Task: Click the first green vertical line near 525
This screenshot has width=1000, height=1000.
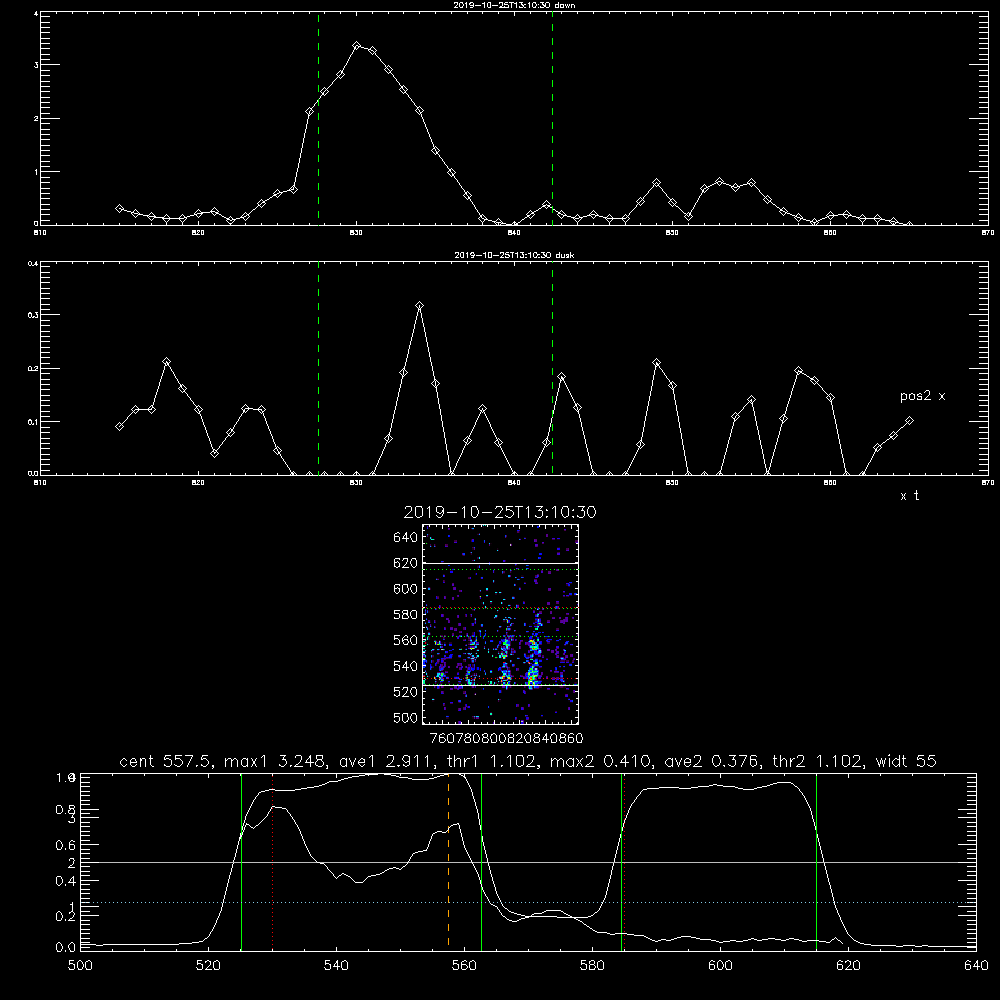Action: pos(241,861)
